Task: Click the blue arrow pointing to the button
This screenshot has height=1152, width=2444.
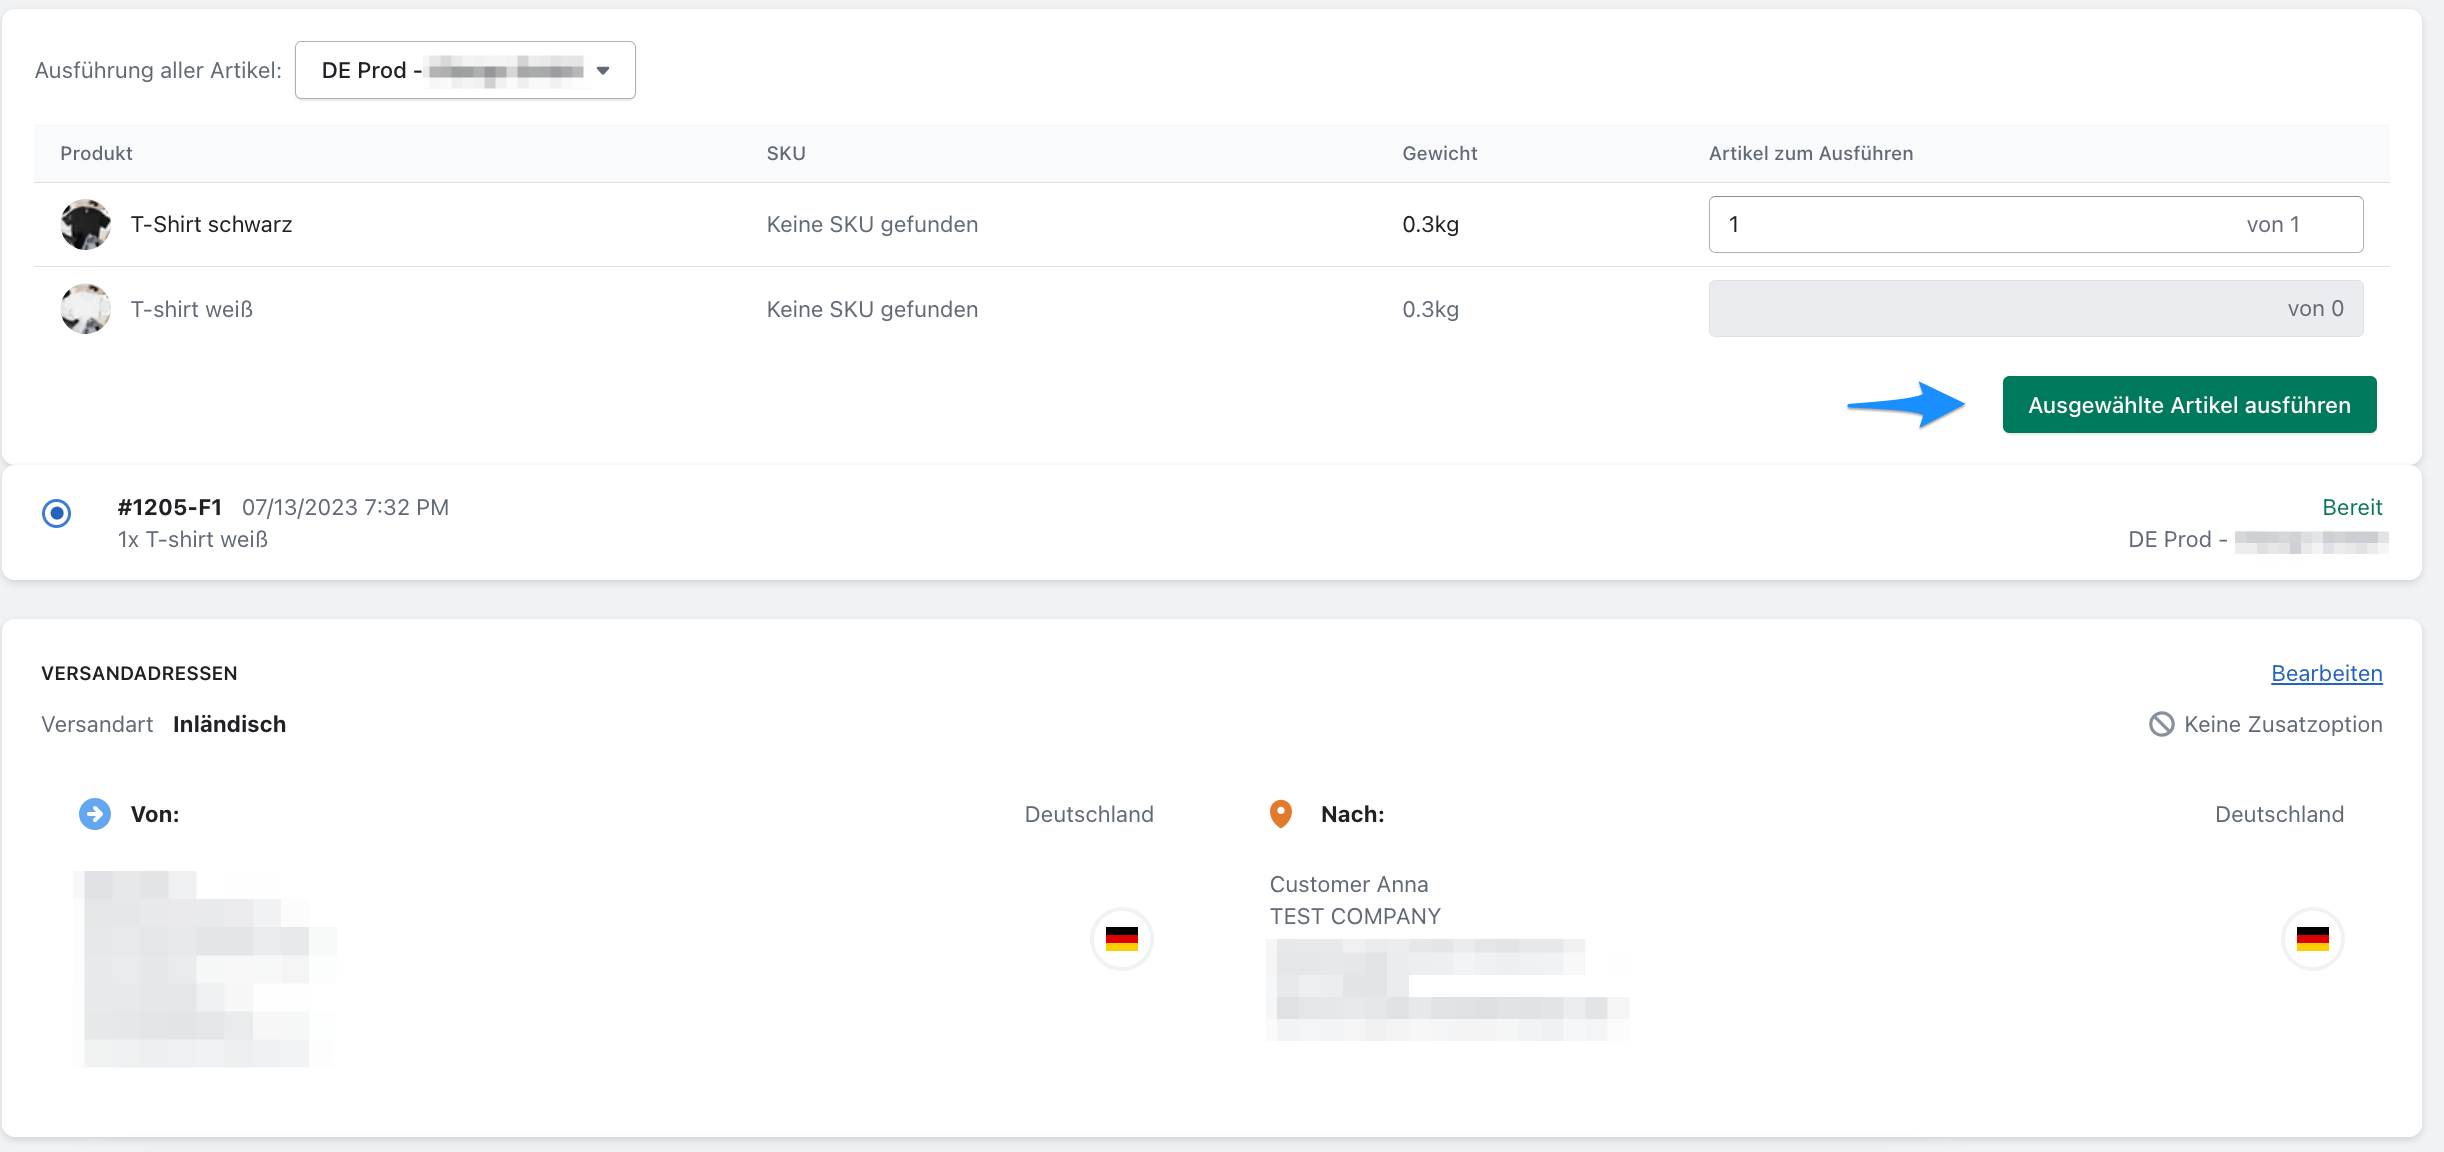Action: click(1906, 405)
